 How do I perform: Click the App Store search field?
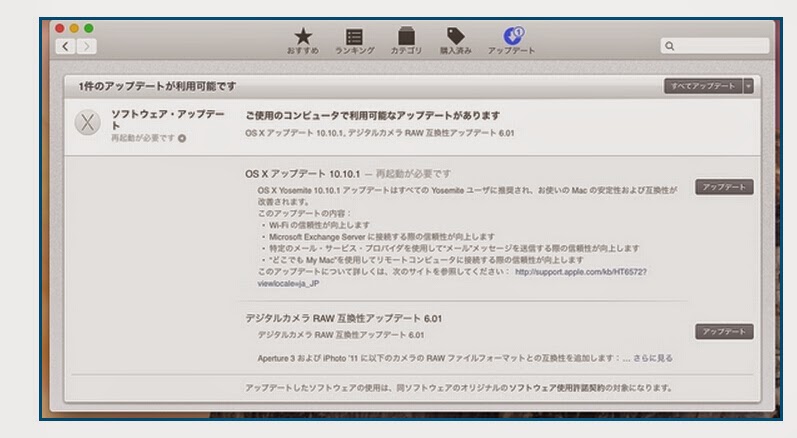715,46
